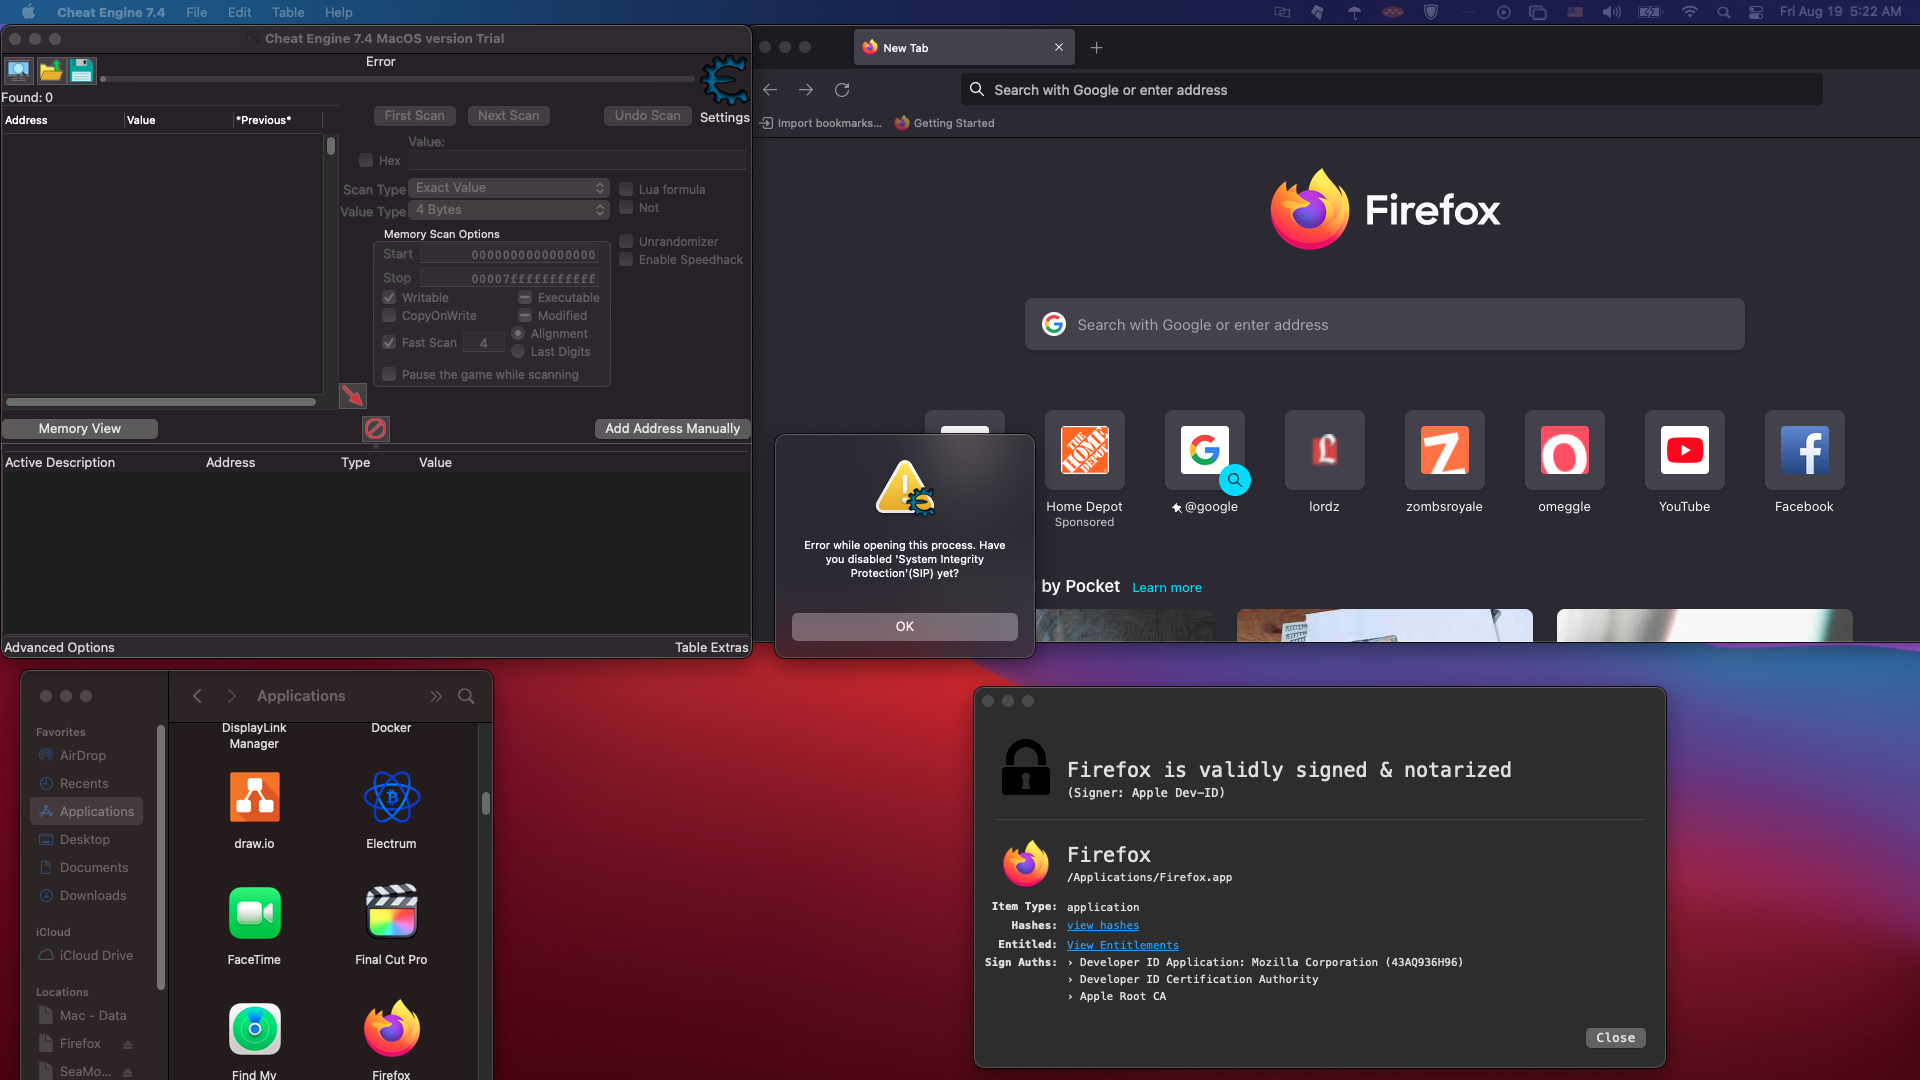This screenshot has height=1080, width=1920.
Task: Toggle the Hex checkbox
Action: click(x=366, y=160)
